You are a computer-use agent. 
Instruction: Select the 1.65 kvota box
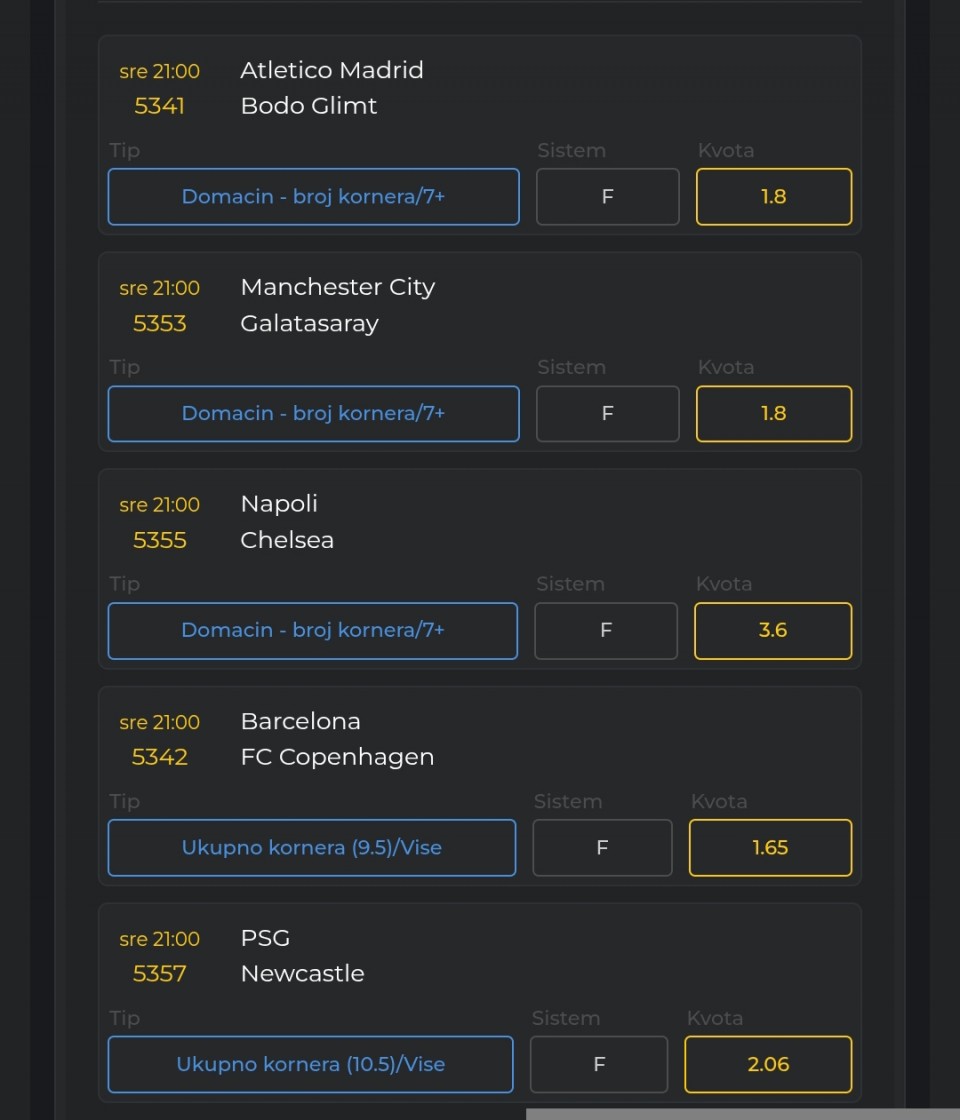[770, 848]
